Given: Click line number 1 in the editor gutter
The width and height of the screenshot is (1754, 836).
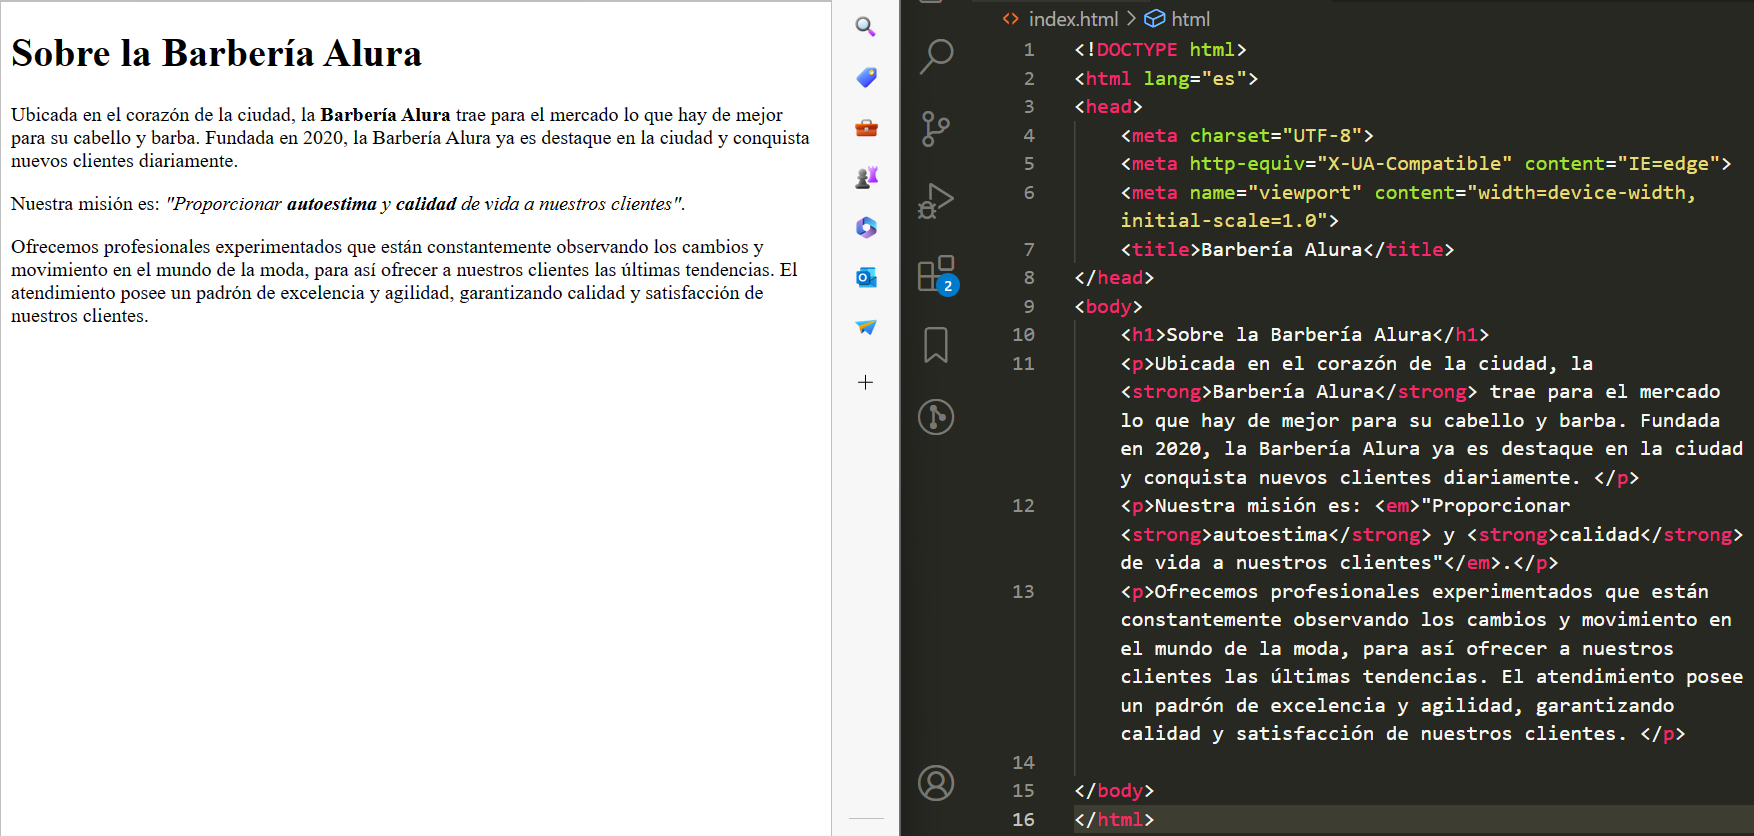Looking at the screenshot, I should coord(1029,50).
